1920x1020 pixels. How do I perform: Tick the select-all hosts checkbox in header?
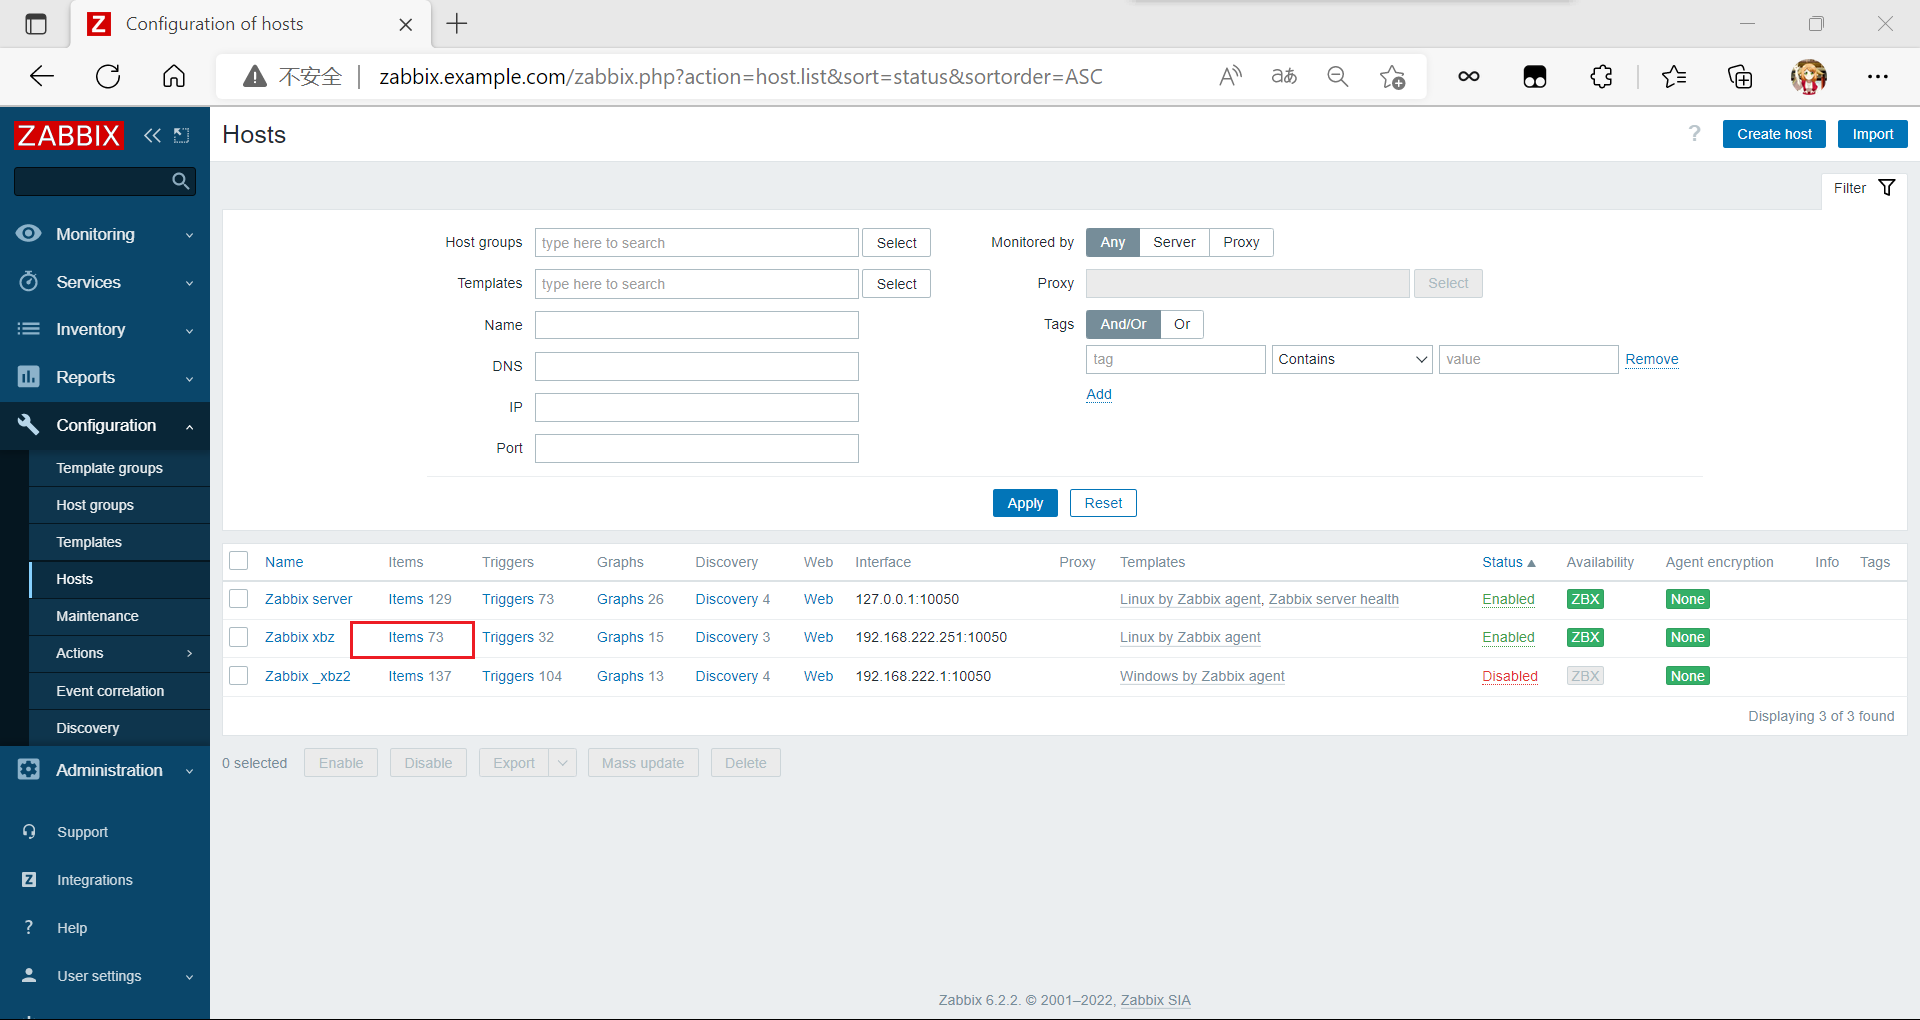point(238,561)
